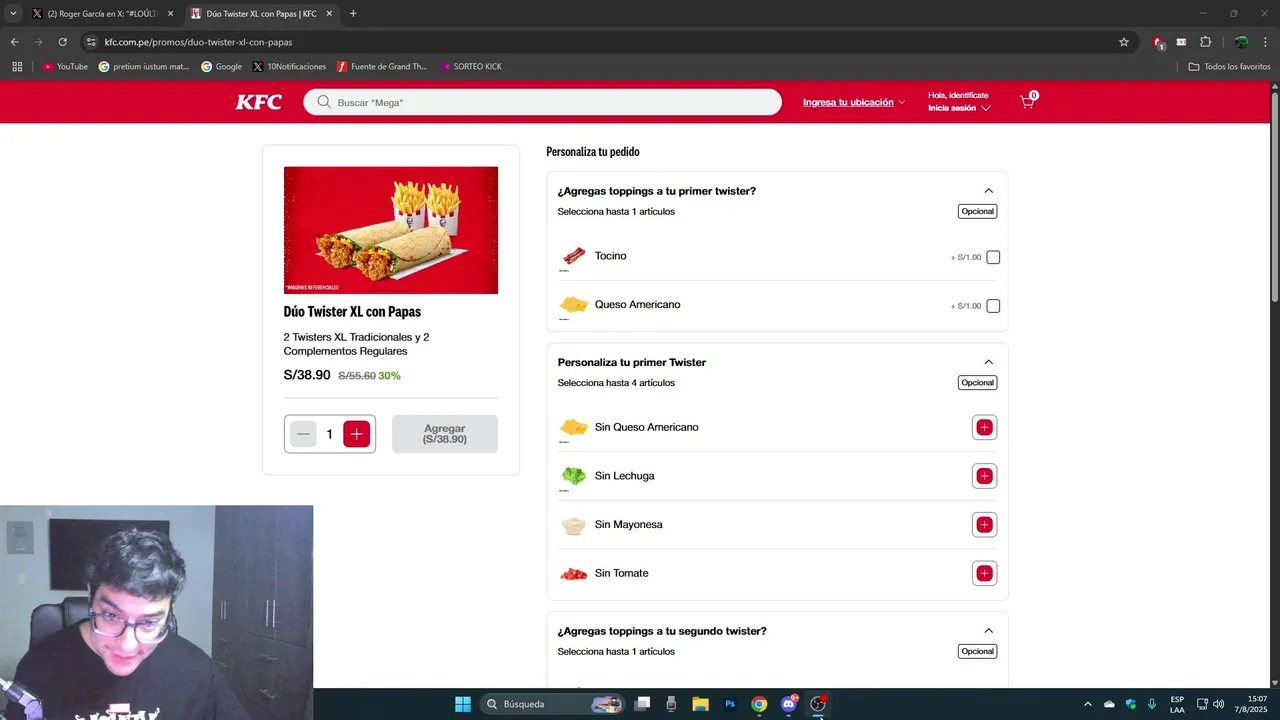
Task: Click the KFC logo in the header
Action: coord(259,102)
